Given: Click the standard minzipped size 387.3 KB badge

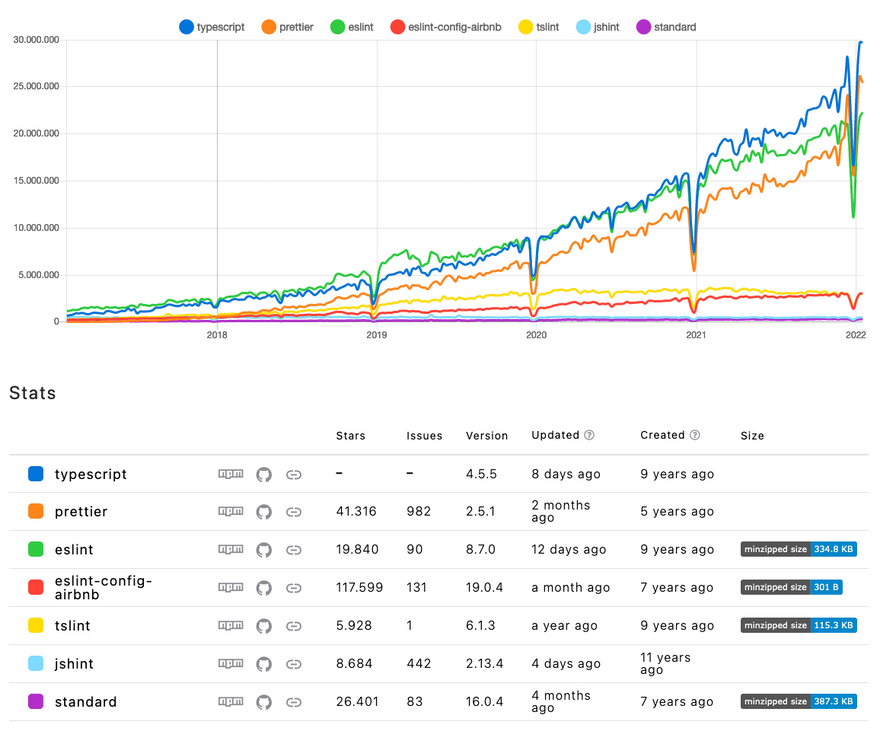Looking at the screenshot, I should [x=799, y=702].
